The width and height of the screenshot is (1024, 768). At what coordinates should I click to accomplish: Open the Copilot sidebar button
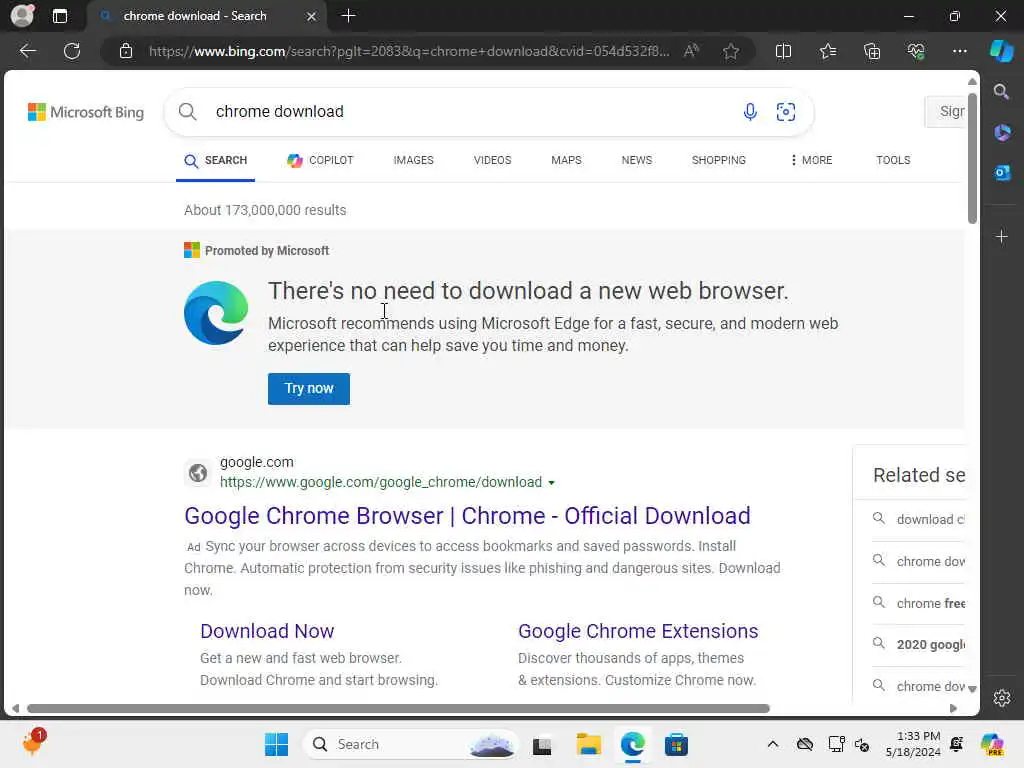pyautogui.click(x=1001, y=51)
